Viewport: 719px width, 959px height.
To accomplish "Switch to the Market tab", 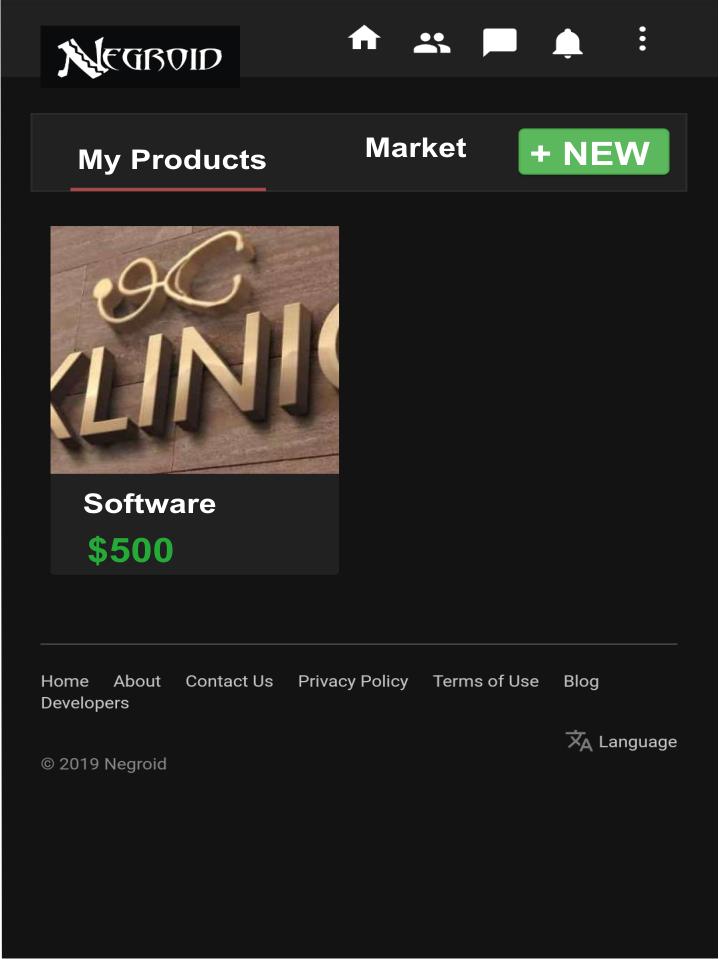I will click(416, 148).
